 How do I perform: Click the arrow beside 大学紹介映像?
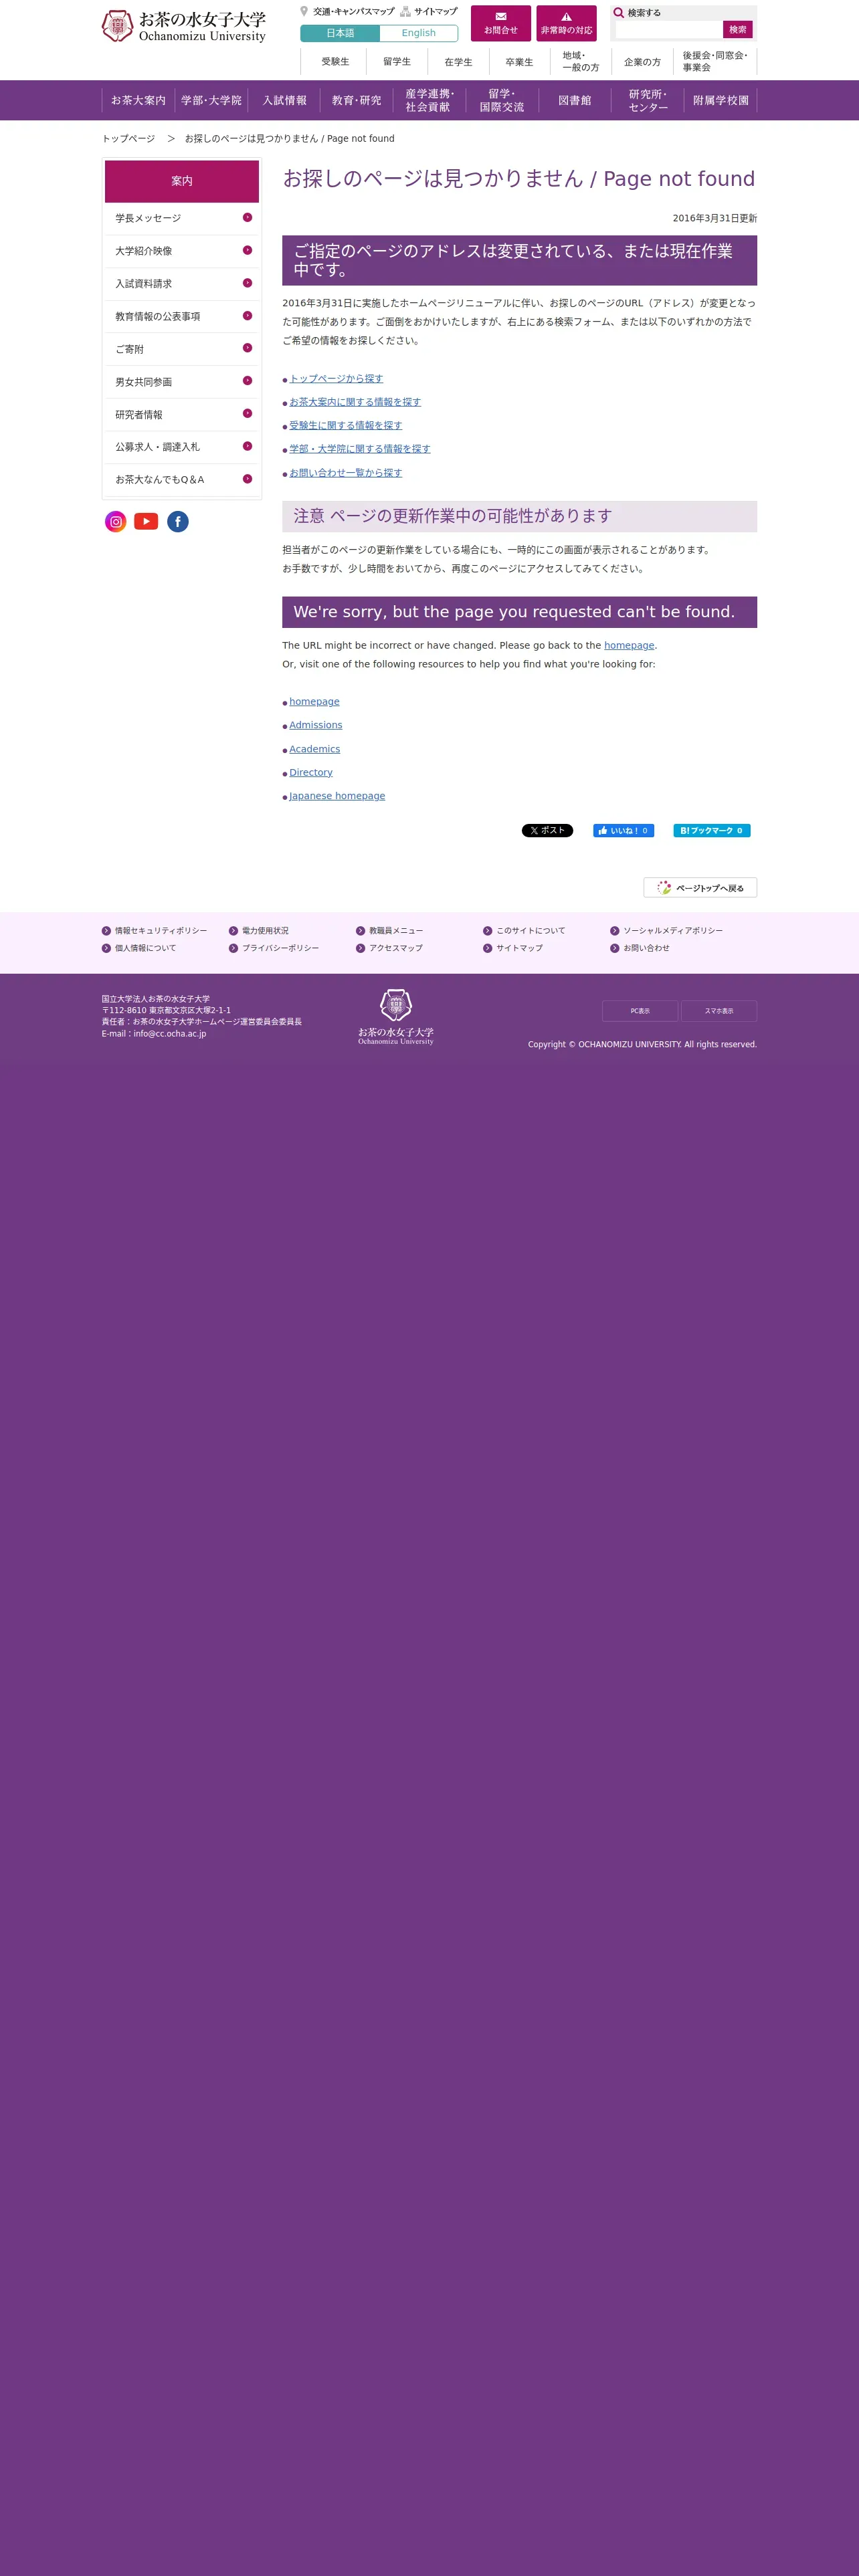click(x=247, y=250)
